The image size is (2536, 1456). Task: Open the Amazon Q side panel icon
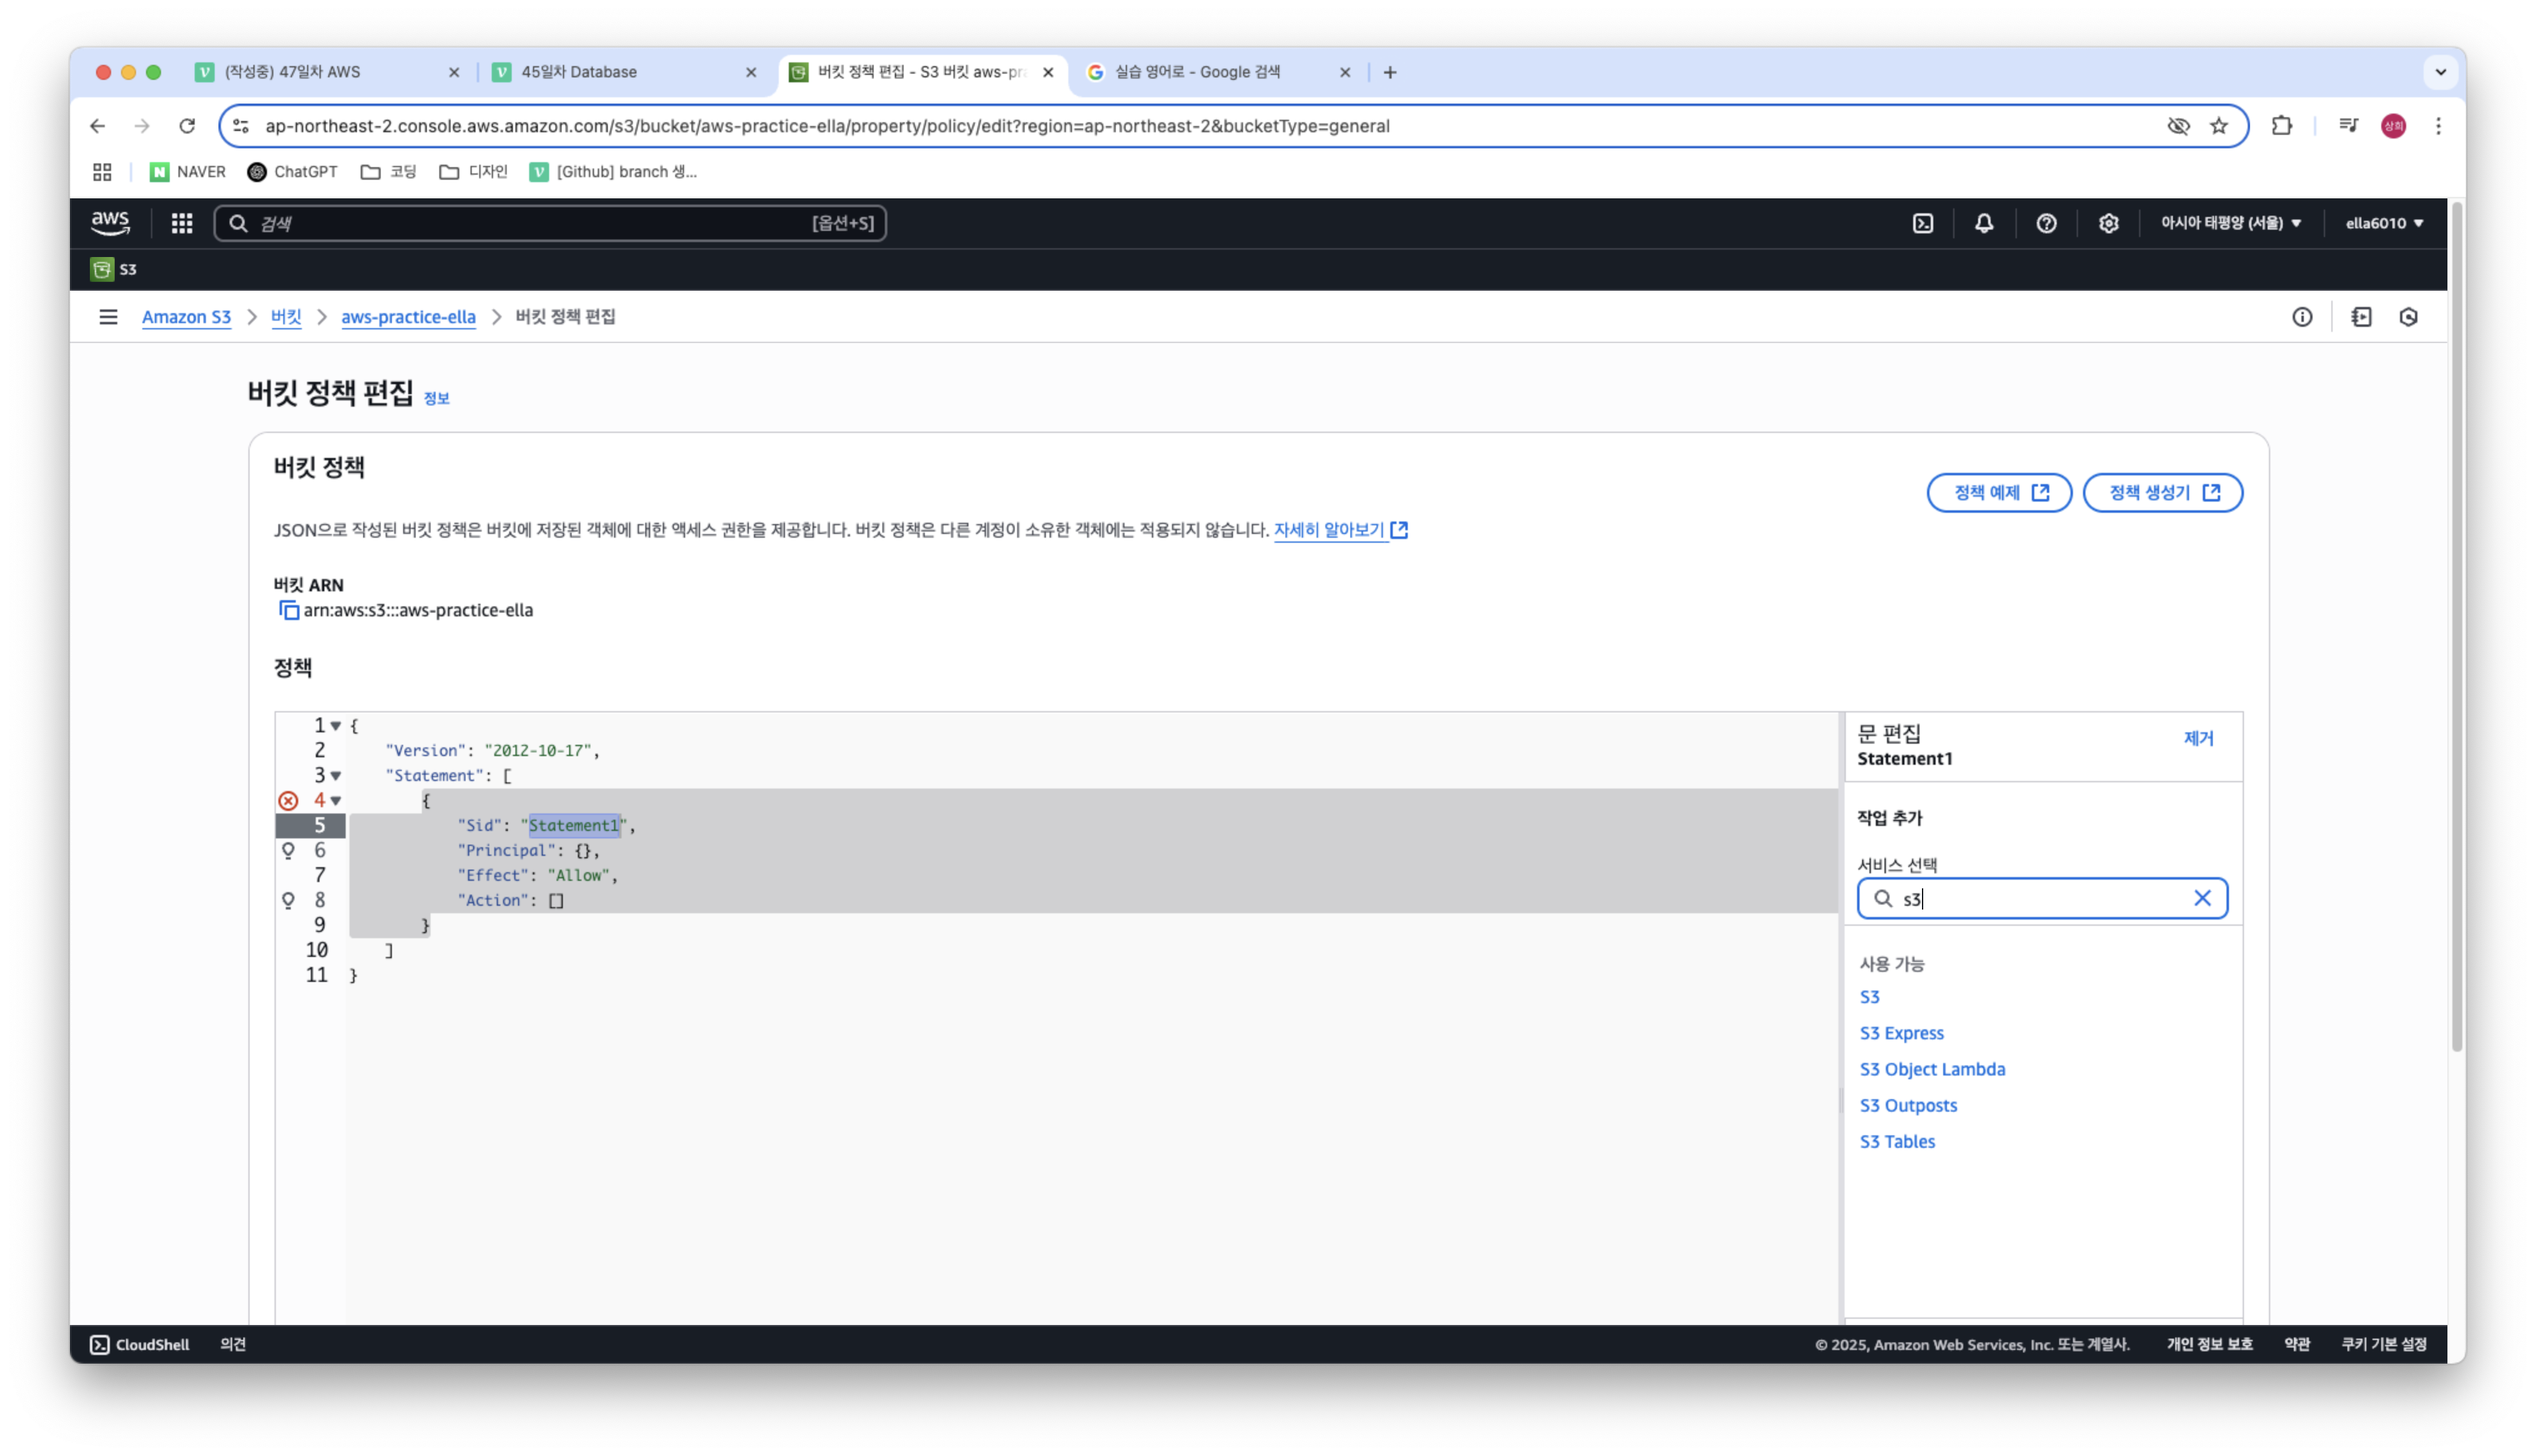(2361, 317)
